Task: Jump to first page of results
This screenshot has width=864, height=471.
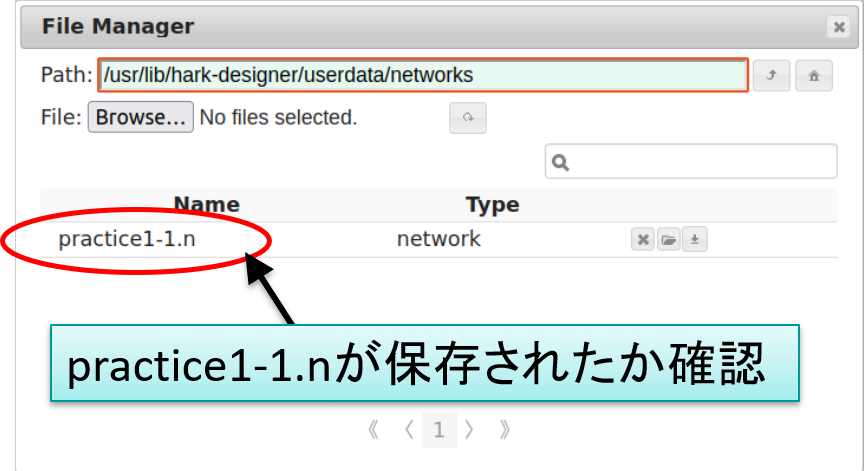Action: pyautogui.click(x=374, y=430)
